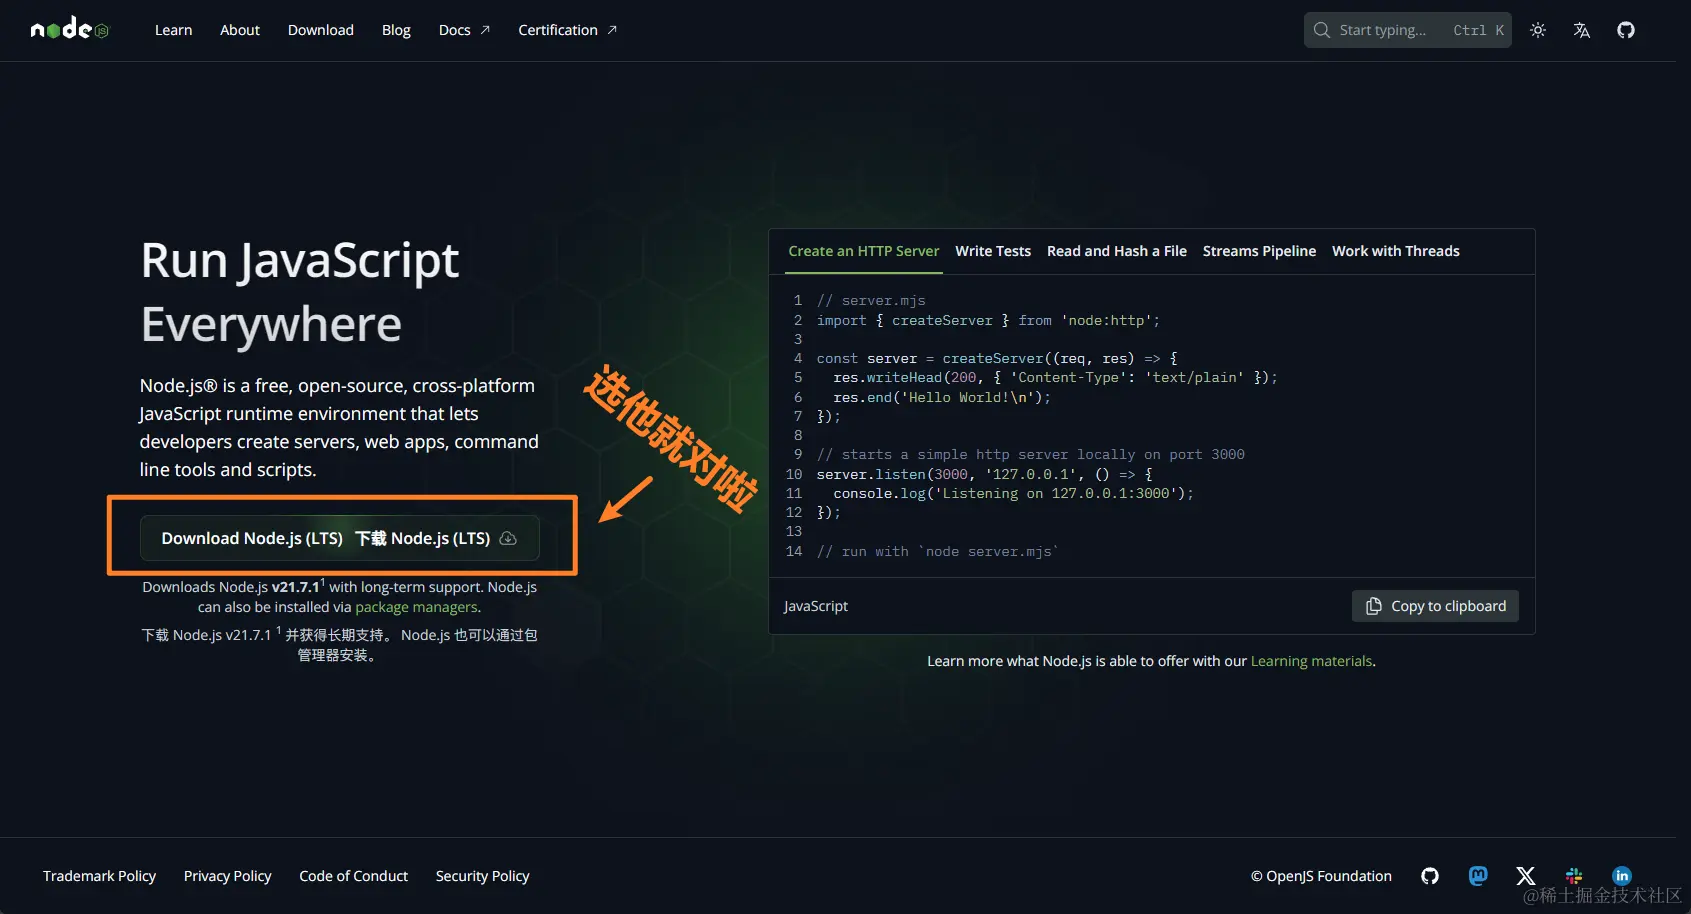Open the language selector icon
Viewport: 1691px width, 914px height.
point(1582,30)
